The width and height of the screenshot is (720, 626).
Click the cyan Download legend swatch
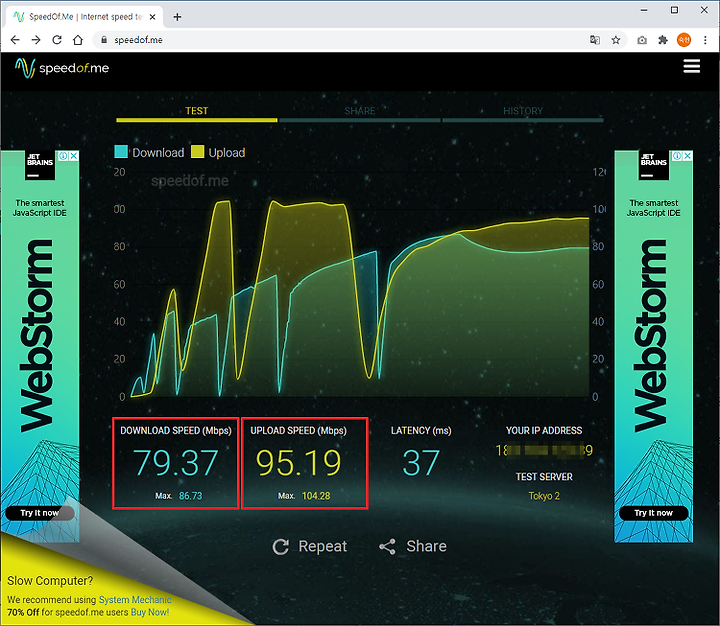coord(121,152)
